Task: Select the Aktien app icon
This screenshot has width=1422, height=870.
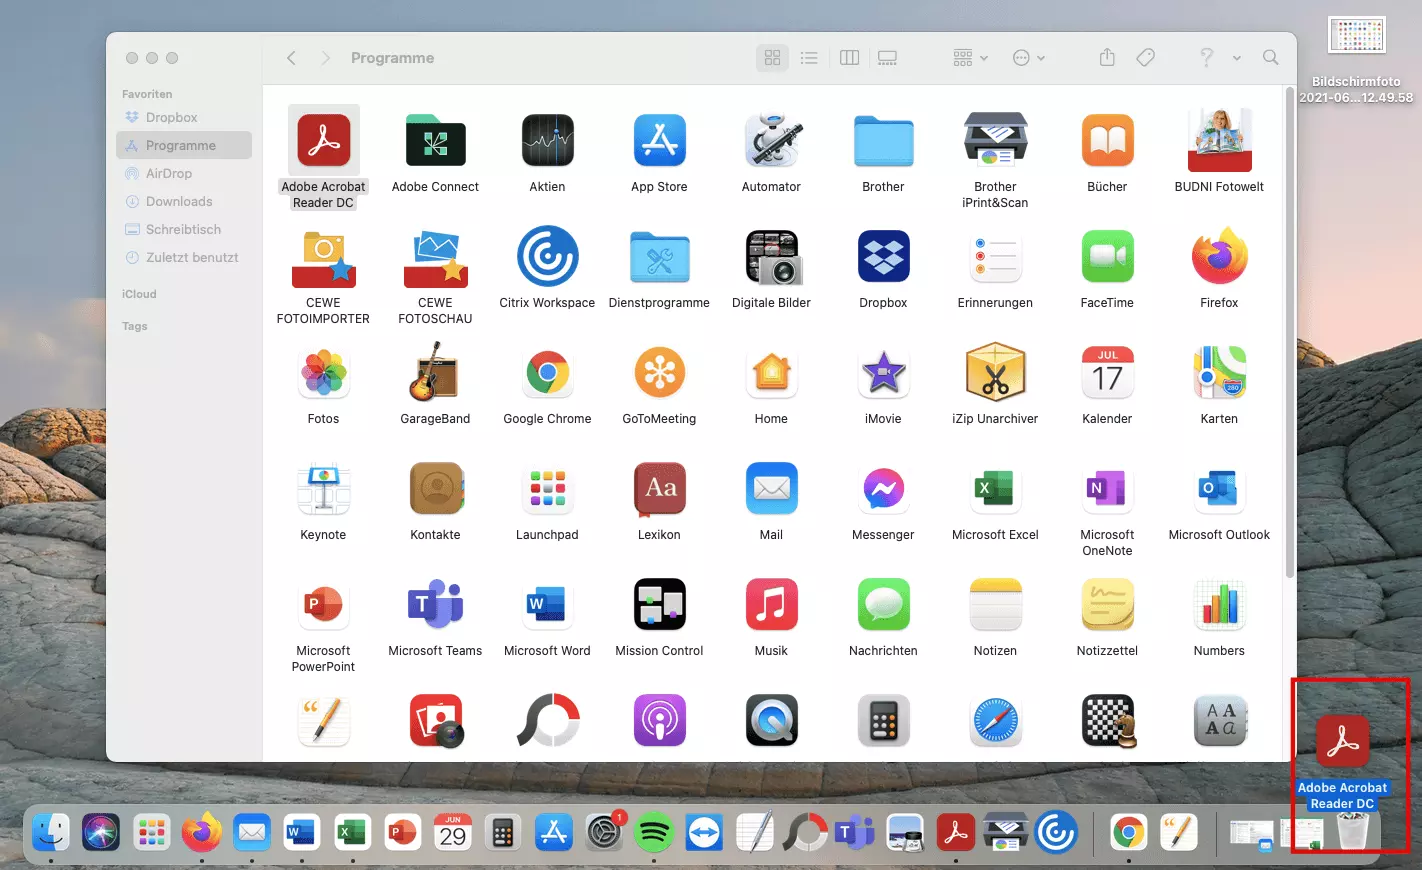Action: [x=547, y=141]
